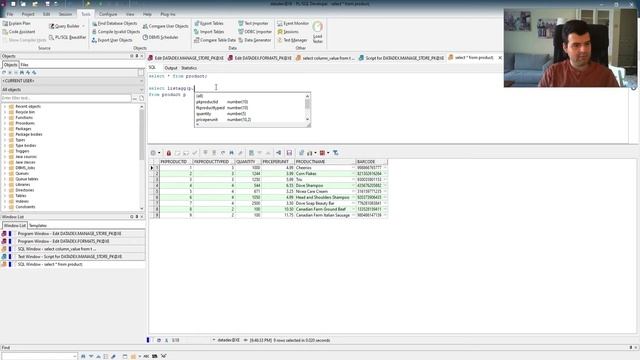Open the Configure ribbon tab
The height and width of the screenshot is (360, 640).
[108, 14]
